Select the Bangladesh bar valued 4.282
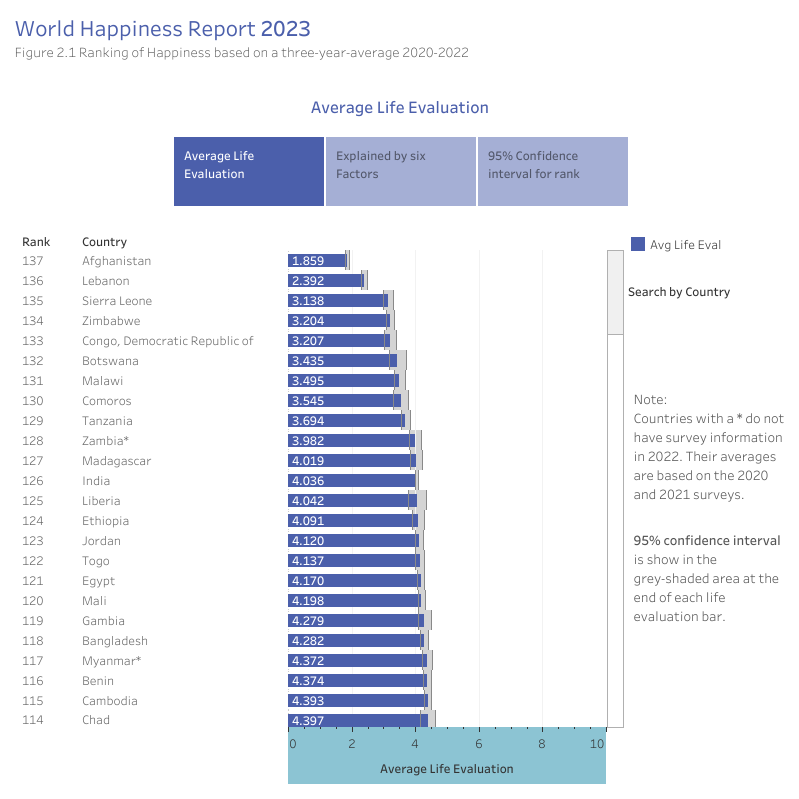The height and width of the screenshot is (799, 799). [x=355, y=641]
